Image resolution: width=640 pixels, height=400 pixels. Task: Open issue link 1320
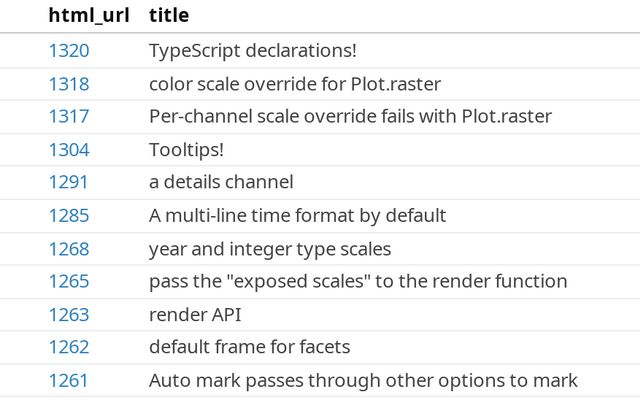point(68,50)
